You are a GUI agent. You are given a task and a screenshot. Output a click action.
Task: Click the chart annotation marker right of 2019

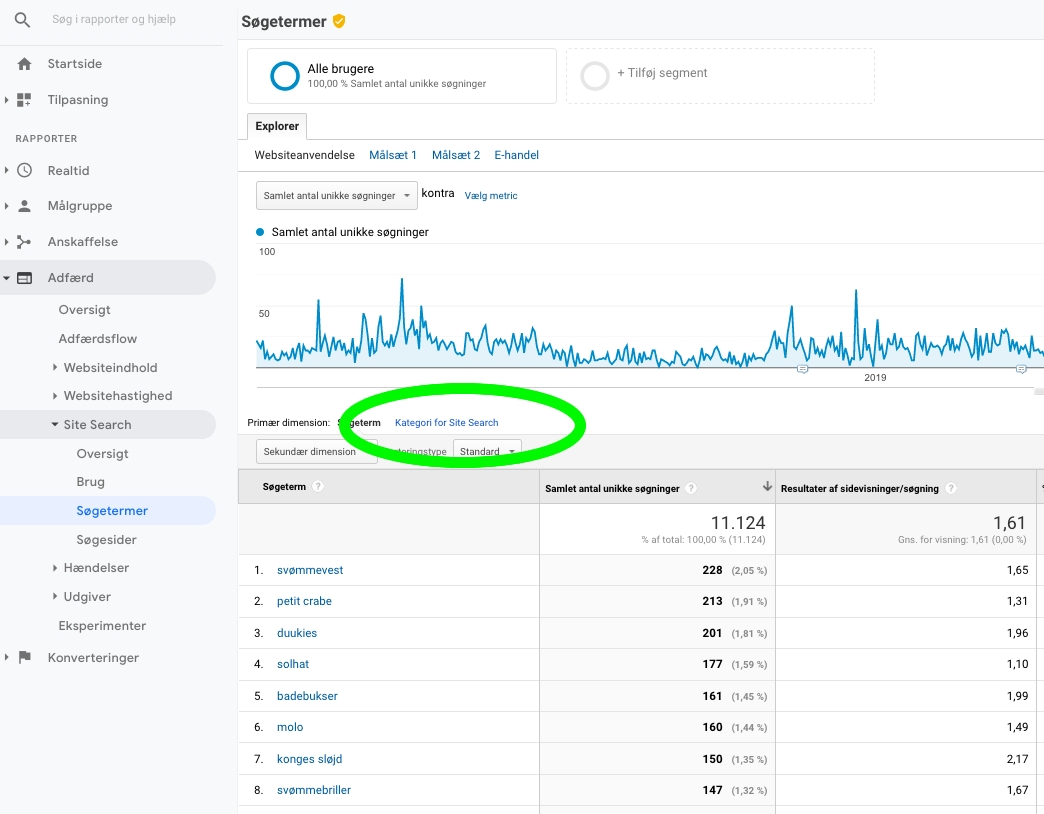coord(1021,369)
